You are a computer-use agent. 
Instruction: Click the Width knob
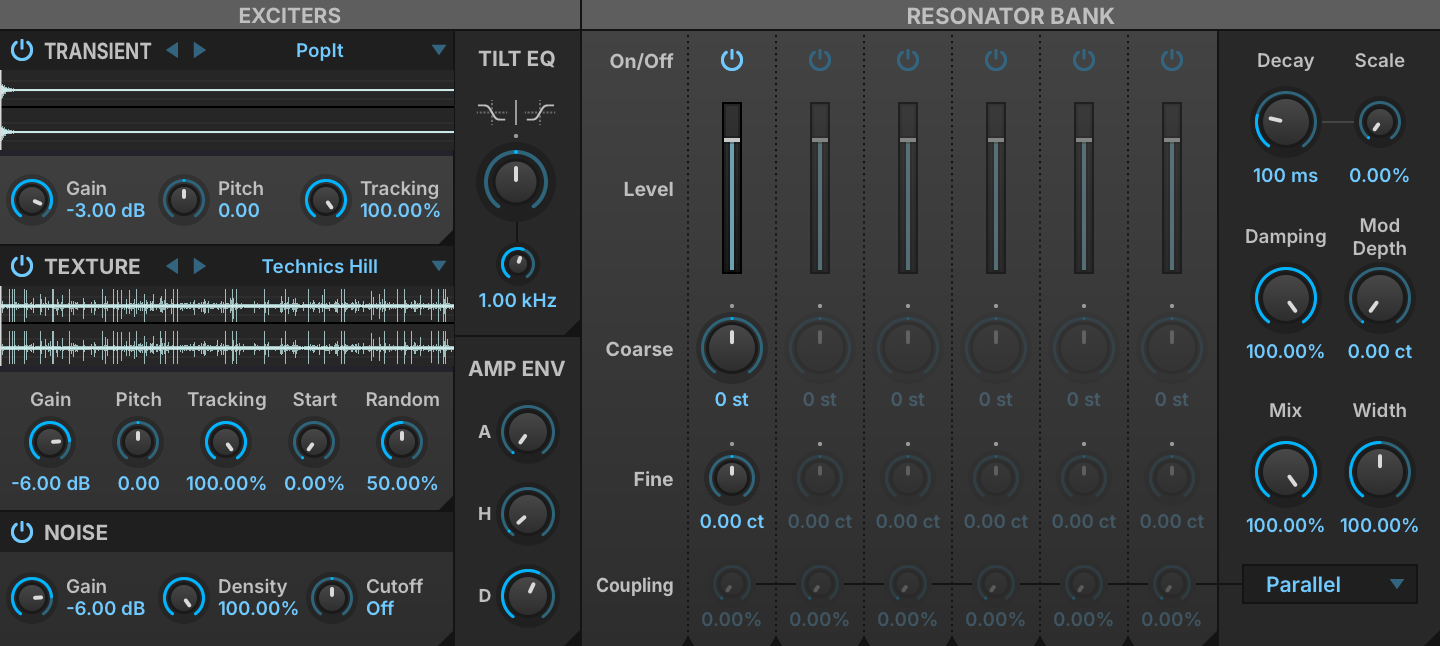click(1380, 473)
